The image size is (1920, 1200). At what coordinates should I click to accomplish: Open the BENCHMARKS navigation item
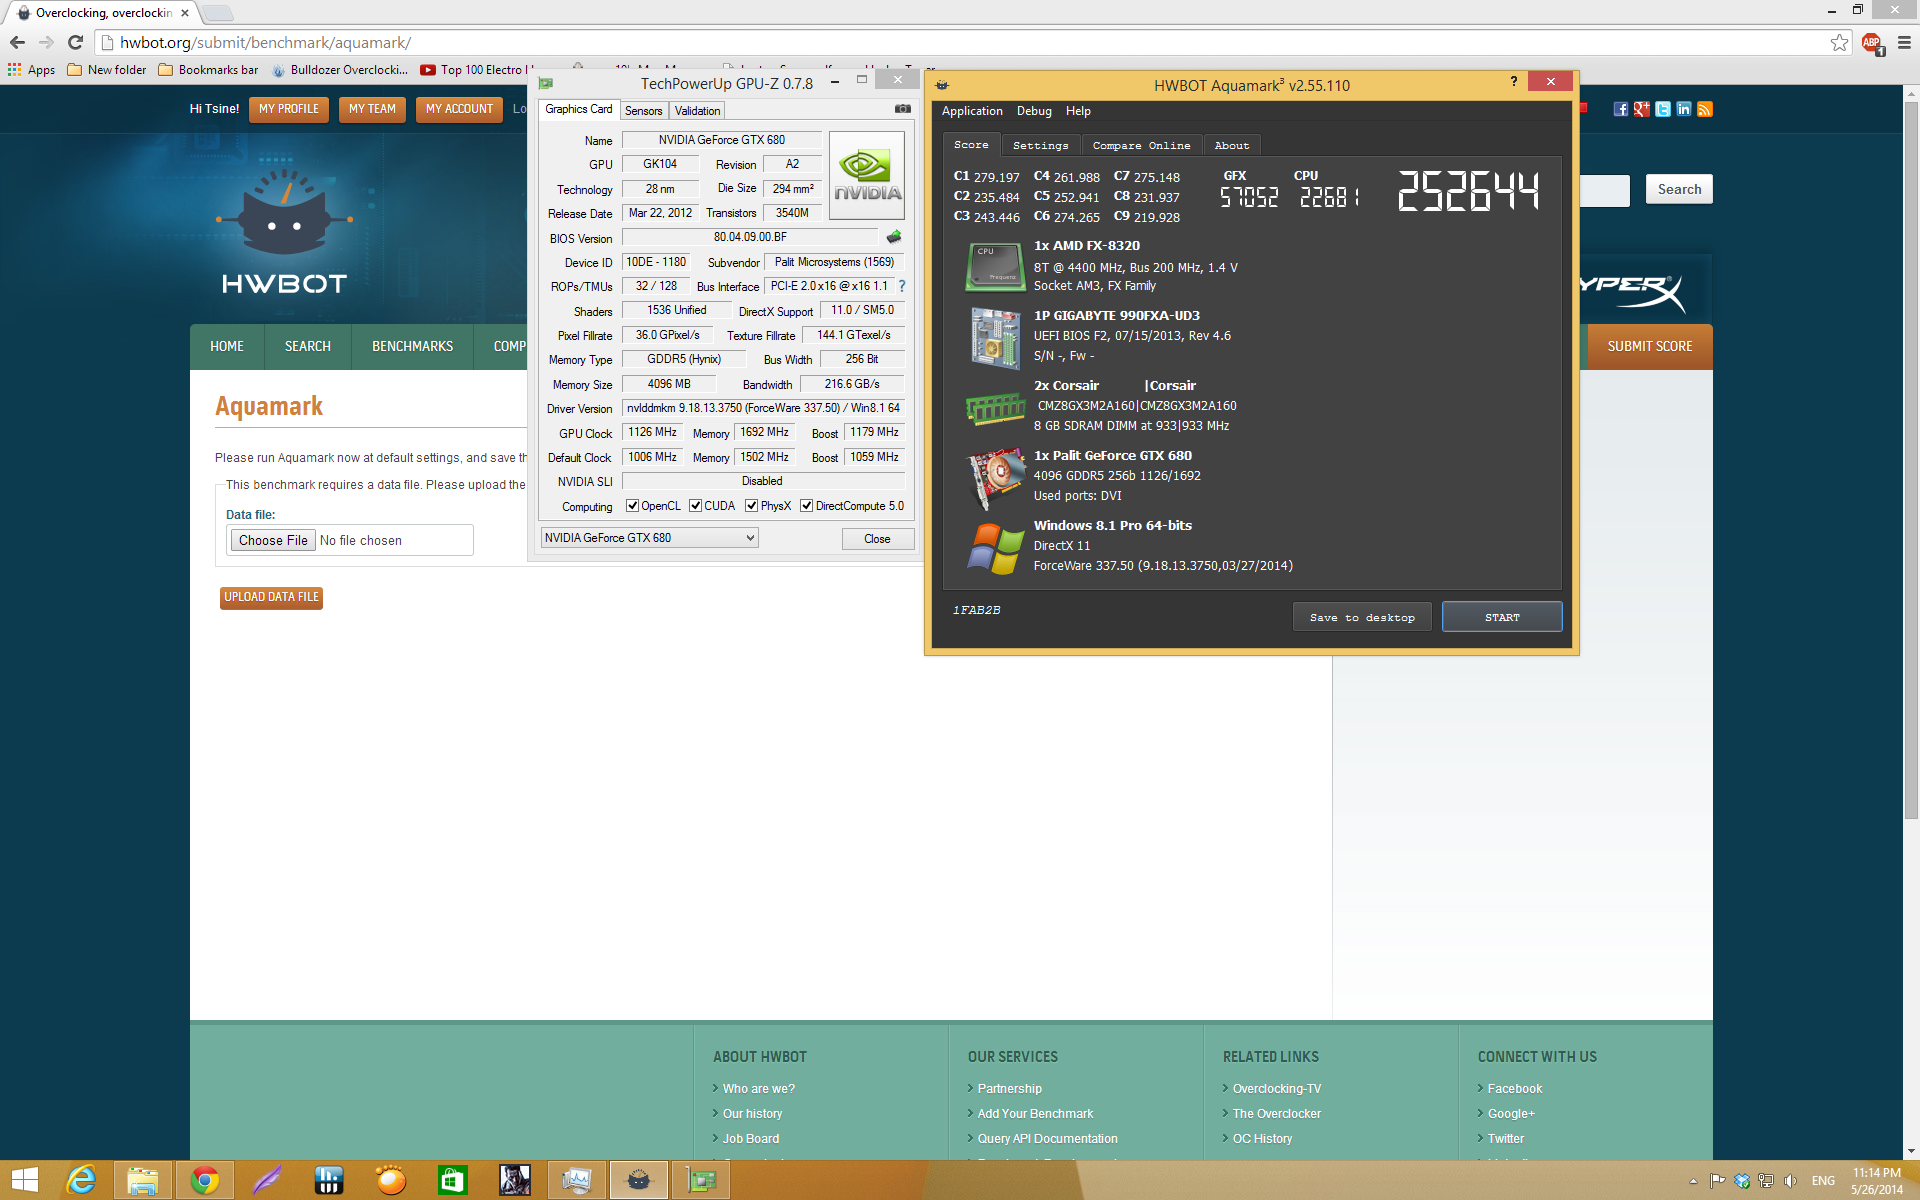412,346
